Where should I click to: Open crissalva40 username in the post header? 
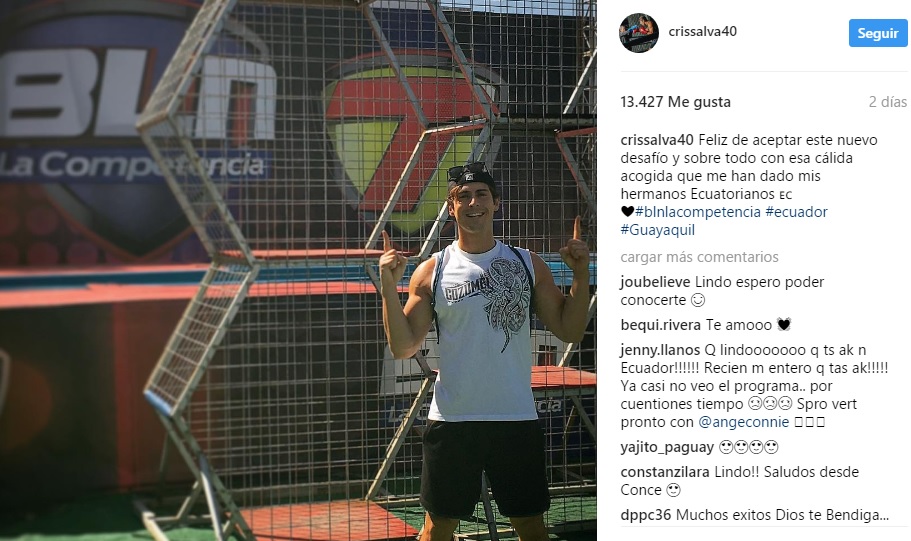(x=702, y=31)
